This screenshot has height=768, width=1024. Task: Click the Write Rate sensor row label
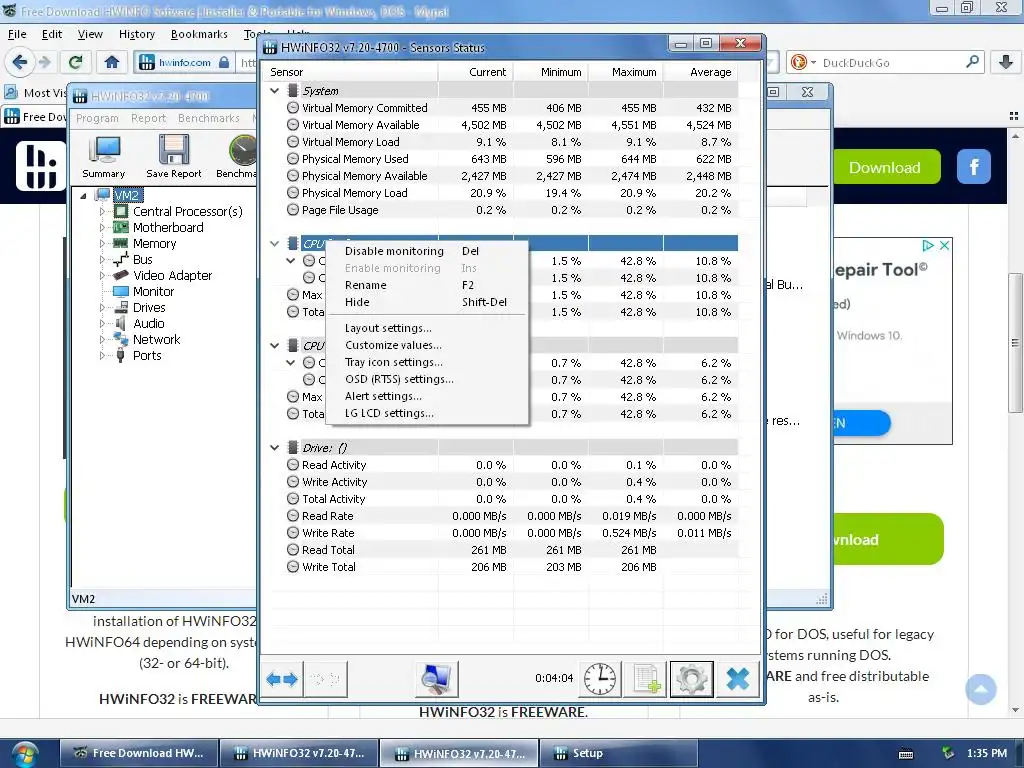coord(328,533)
